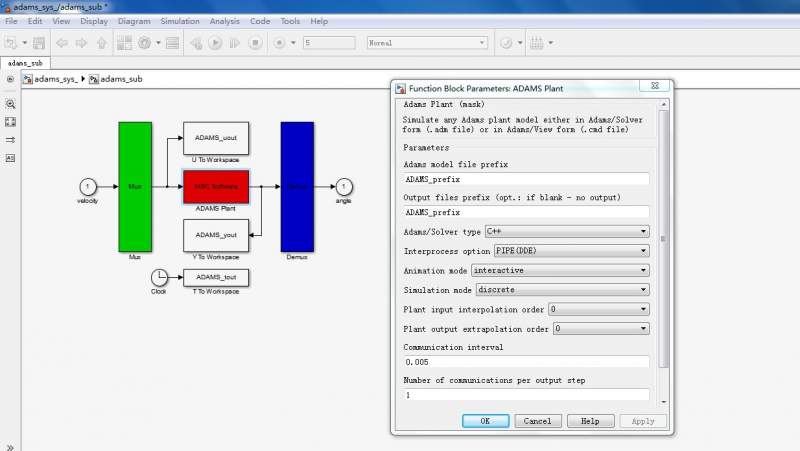The width and height of the screenshot is (800, 451).
Task: Toggle the Hide/Show Model Browser icon
Action: pyautogui.click(x=10, y=79)
